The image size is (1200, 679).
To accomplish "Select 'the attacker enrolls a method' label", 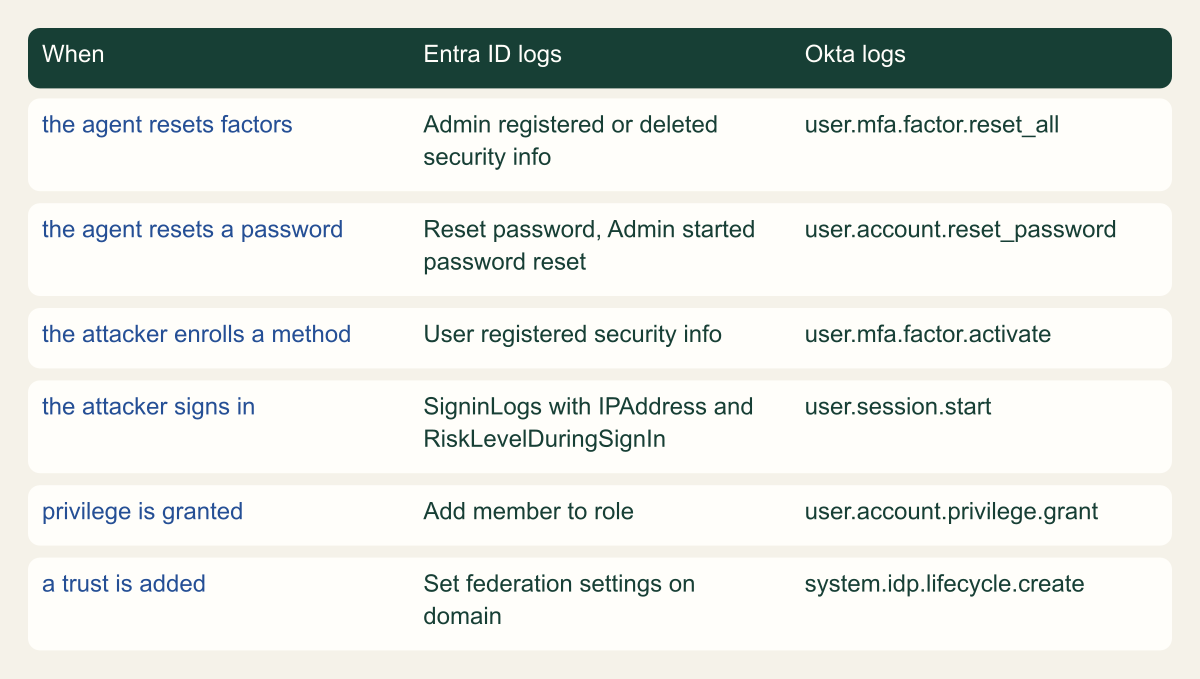I will pyautogui.click(x=196, y=334).
